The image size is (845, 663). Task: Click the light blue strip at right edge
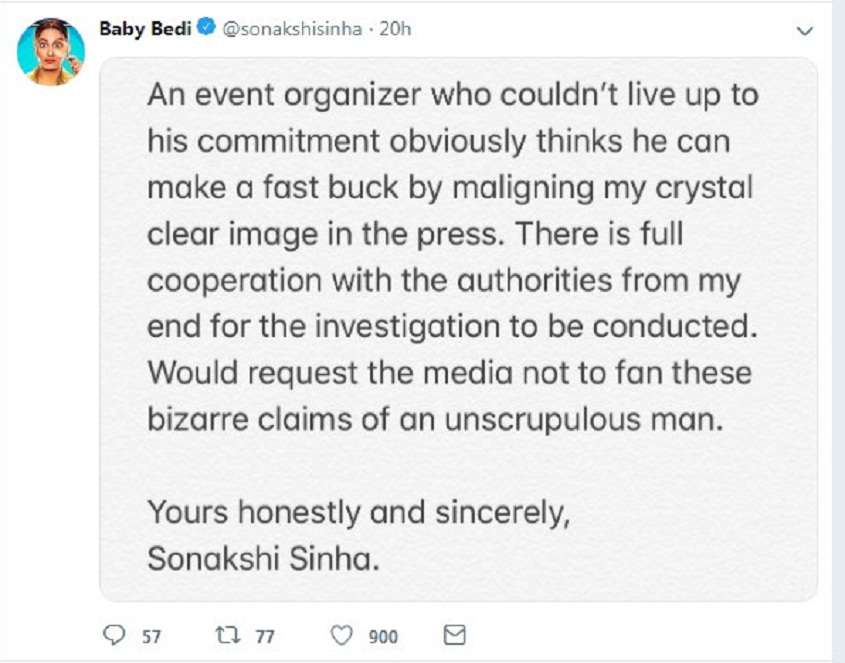coord(839,332)
